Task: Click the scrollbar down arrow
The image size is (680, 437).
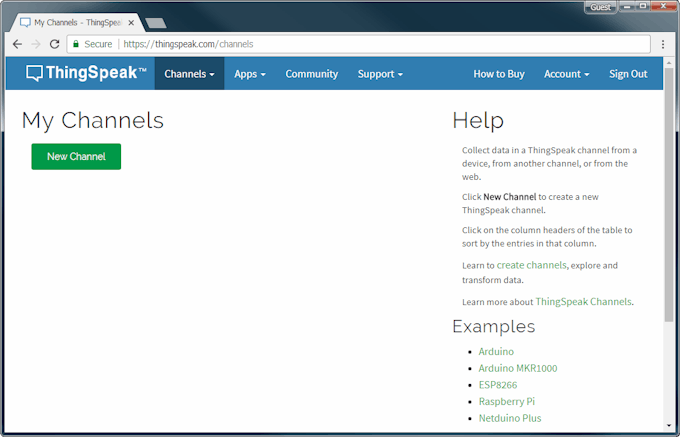Action: pos(668,427)
